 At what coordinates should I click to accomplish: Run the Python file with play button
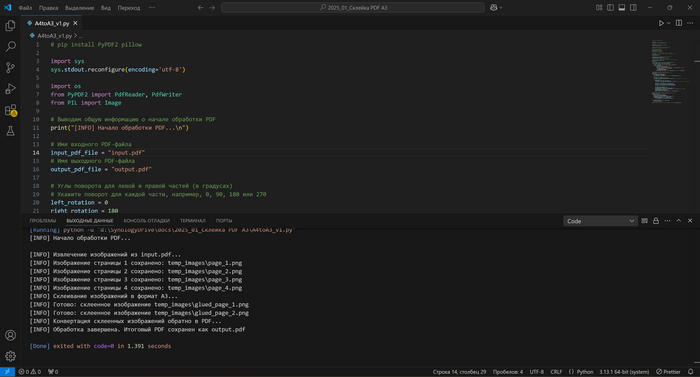tap(661, 23)
